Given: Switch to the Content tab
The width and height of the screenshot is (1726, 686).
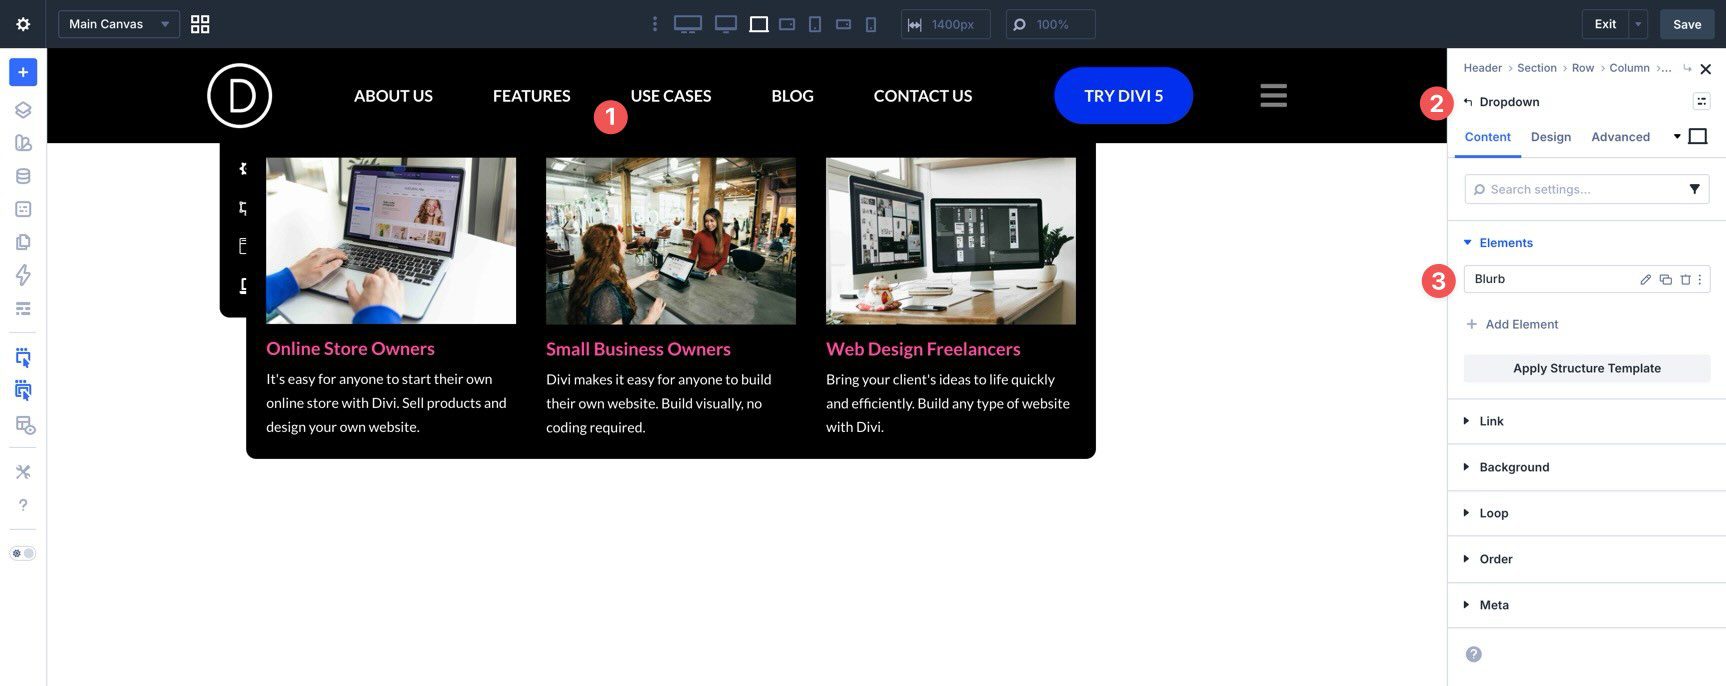Looking at the screenshot, I should pyautogui.click(x=1487, y=137).
